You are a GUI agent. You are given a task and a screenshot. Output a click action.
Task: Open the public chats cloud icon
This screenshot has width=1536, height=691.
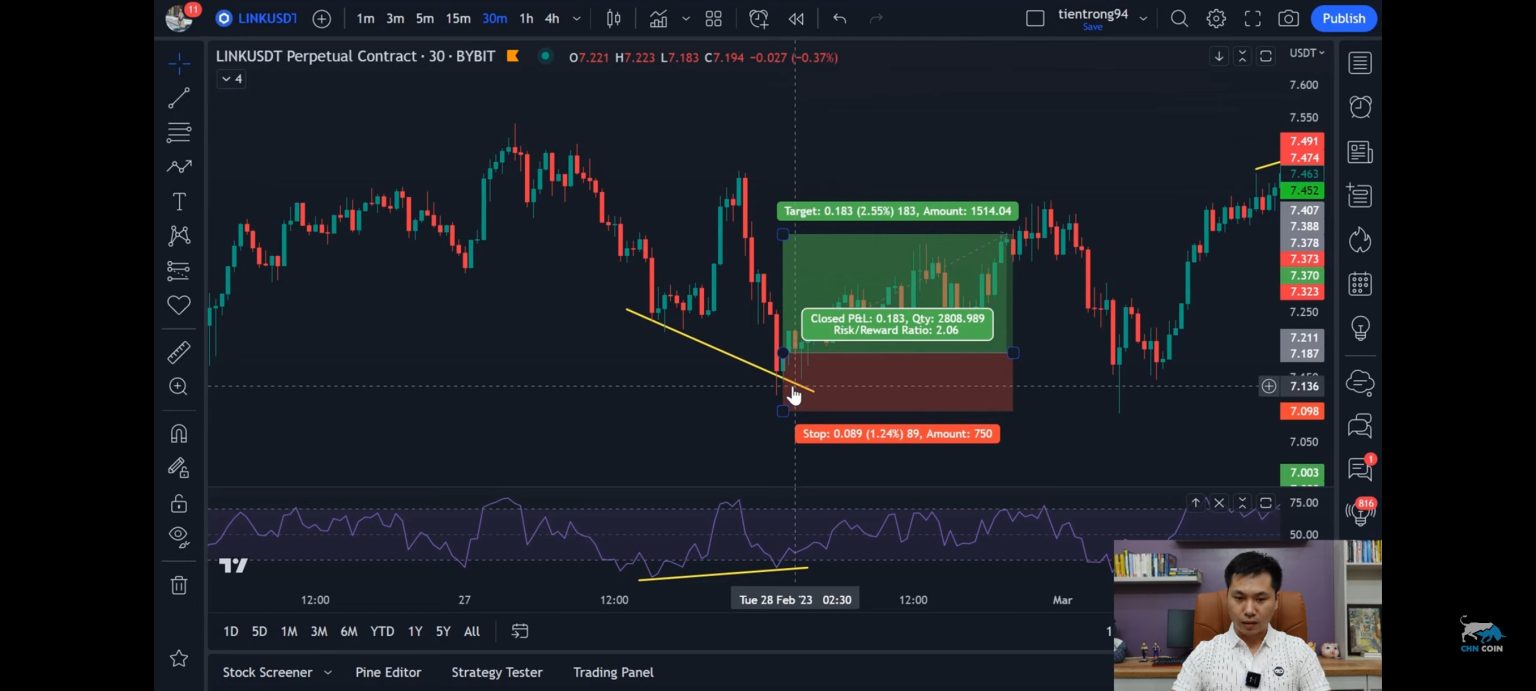click(x=1360, y=382)
